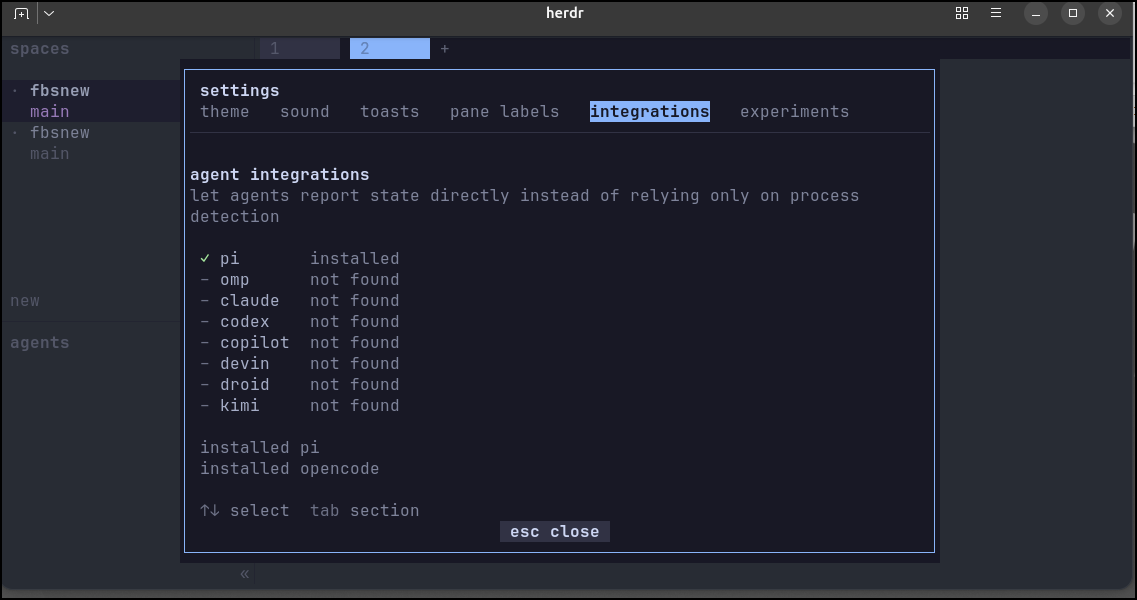
Task: Switch to tab 2
Action: click(x=389, y=49)
